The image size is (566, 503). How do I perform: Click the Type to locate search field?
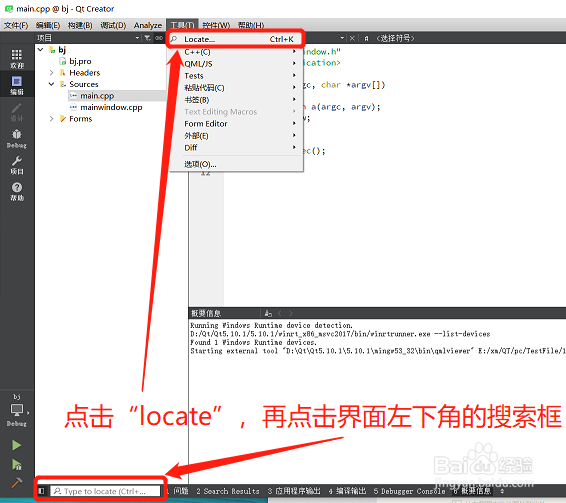tap(105, 491)
